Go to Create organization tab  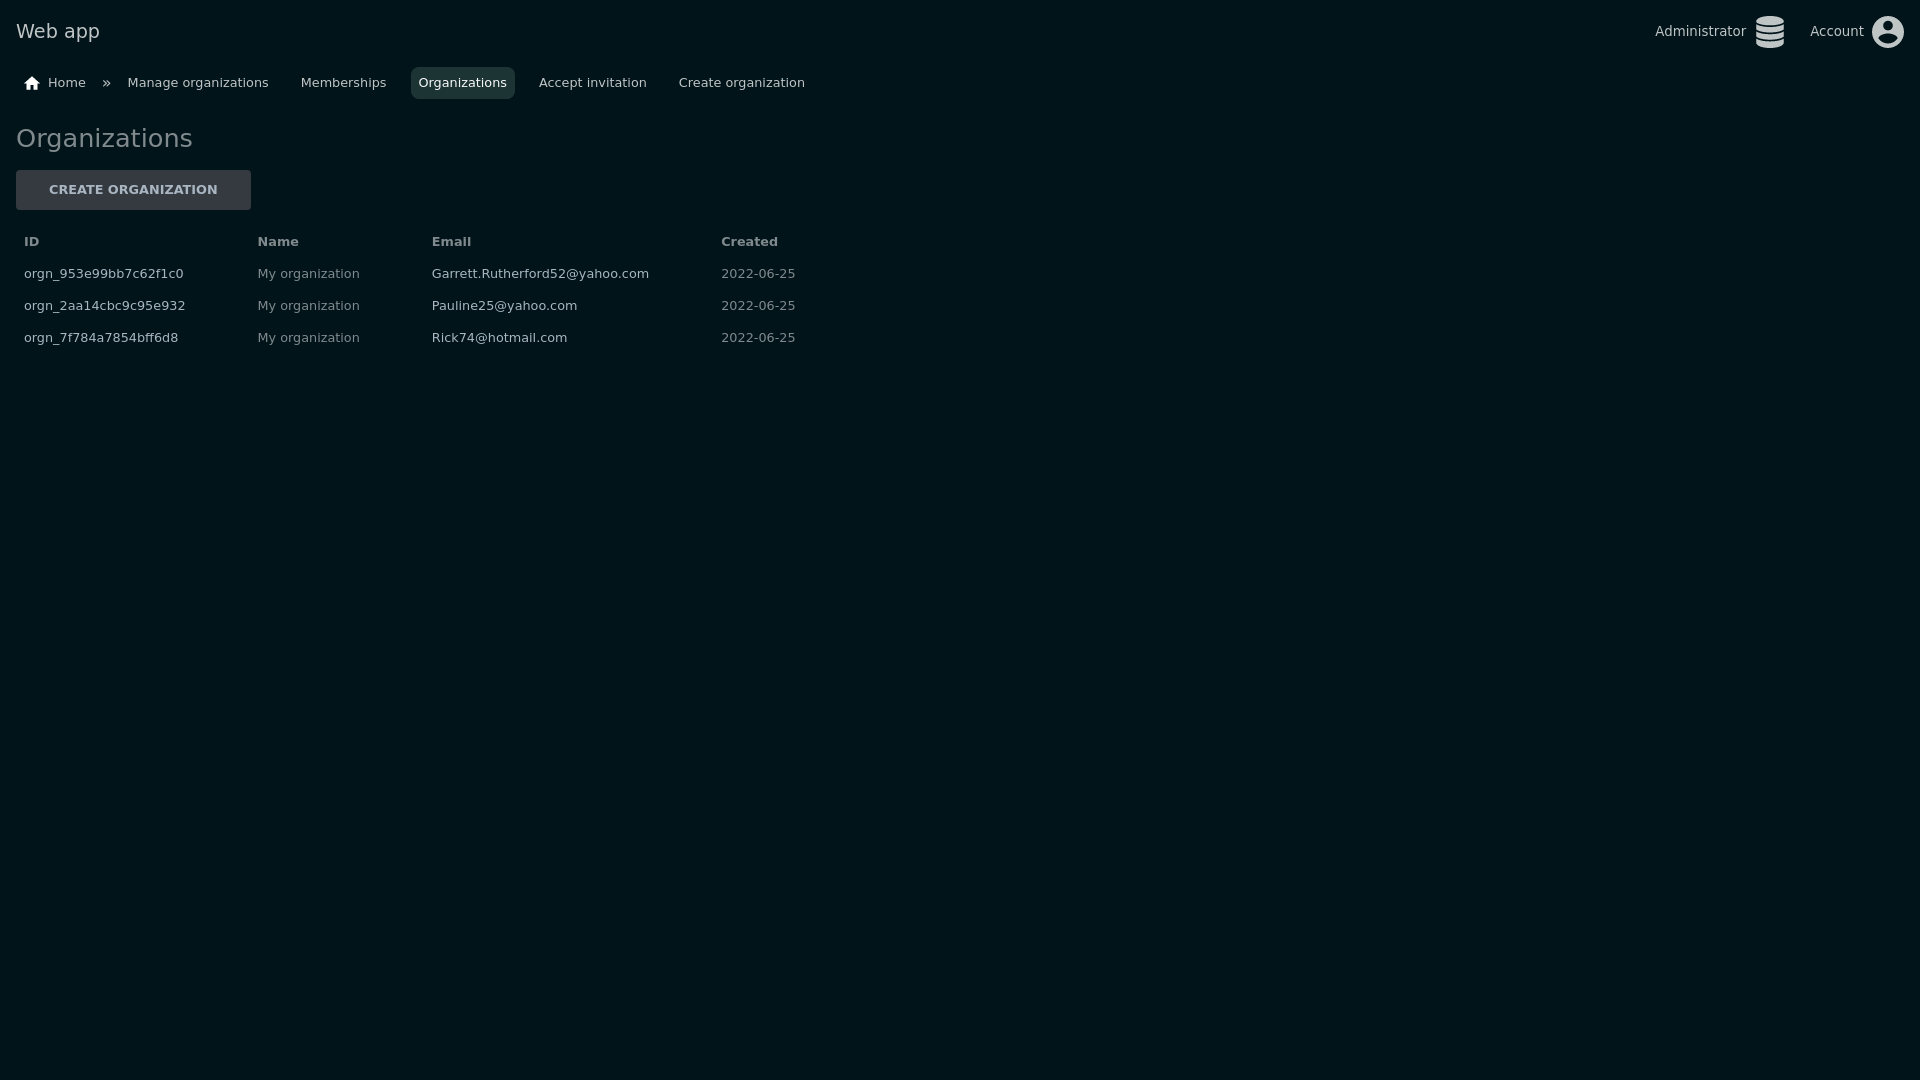741,83
